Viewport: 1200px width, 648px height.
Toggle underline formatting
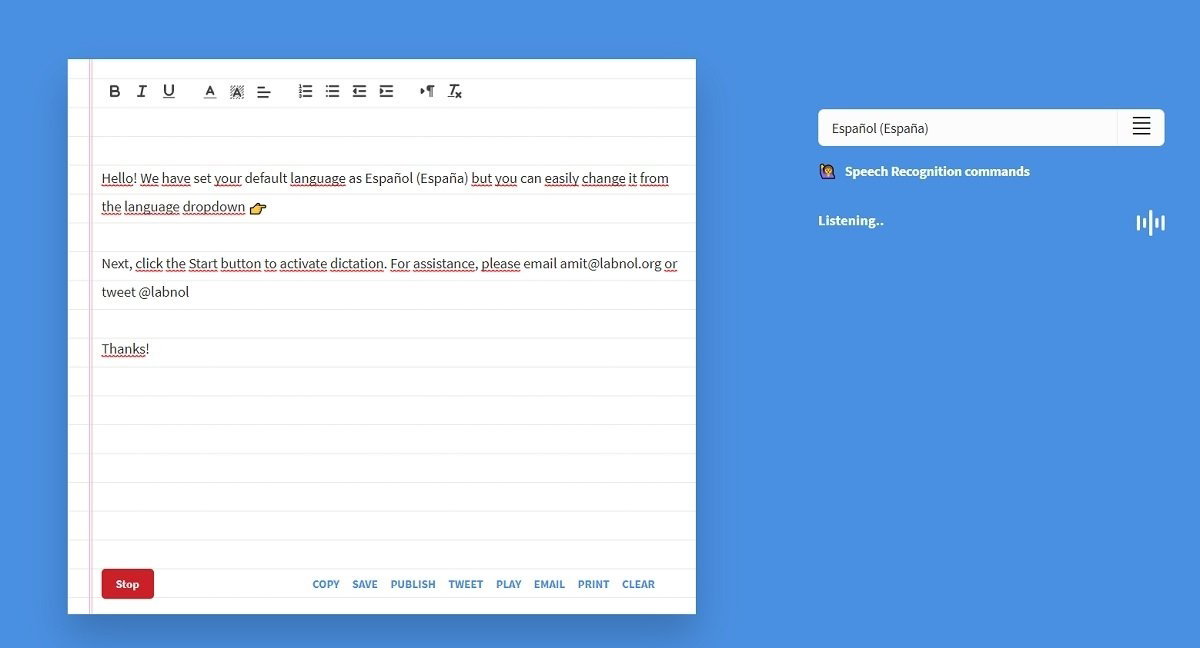pos(169,91)
